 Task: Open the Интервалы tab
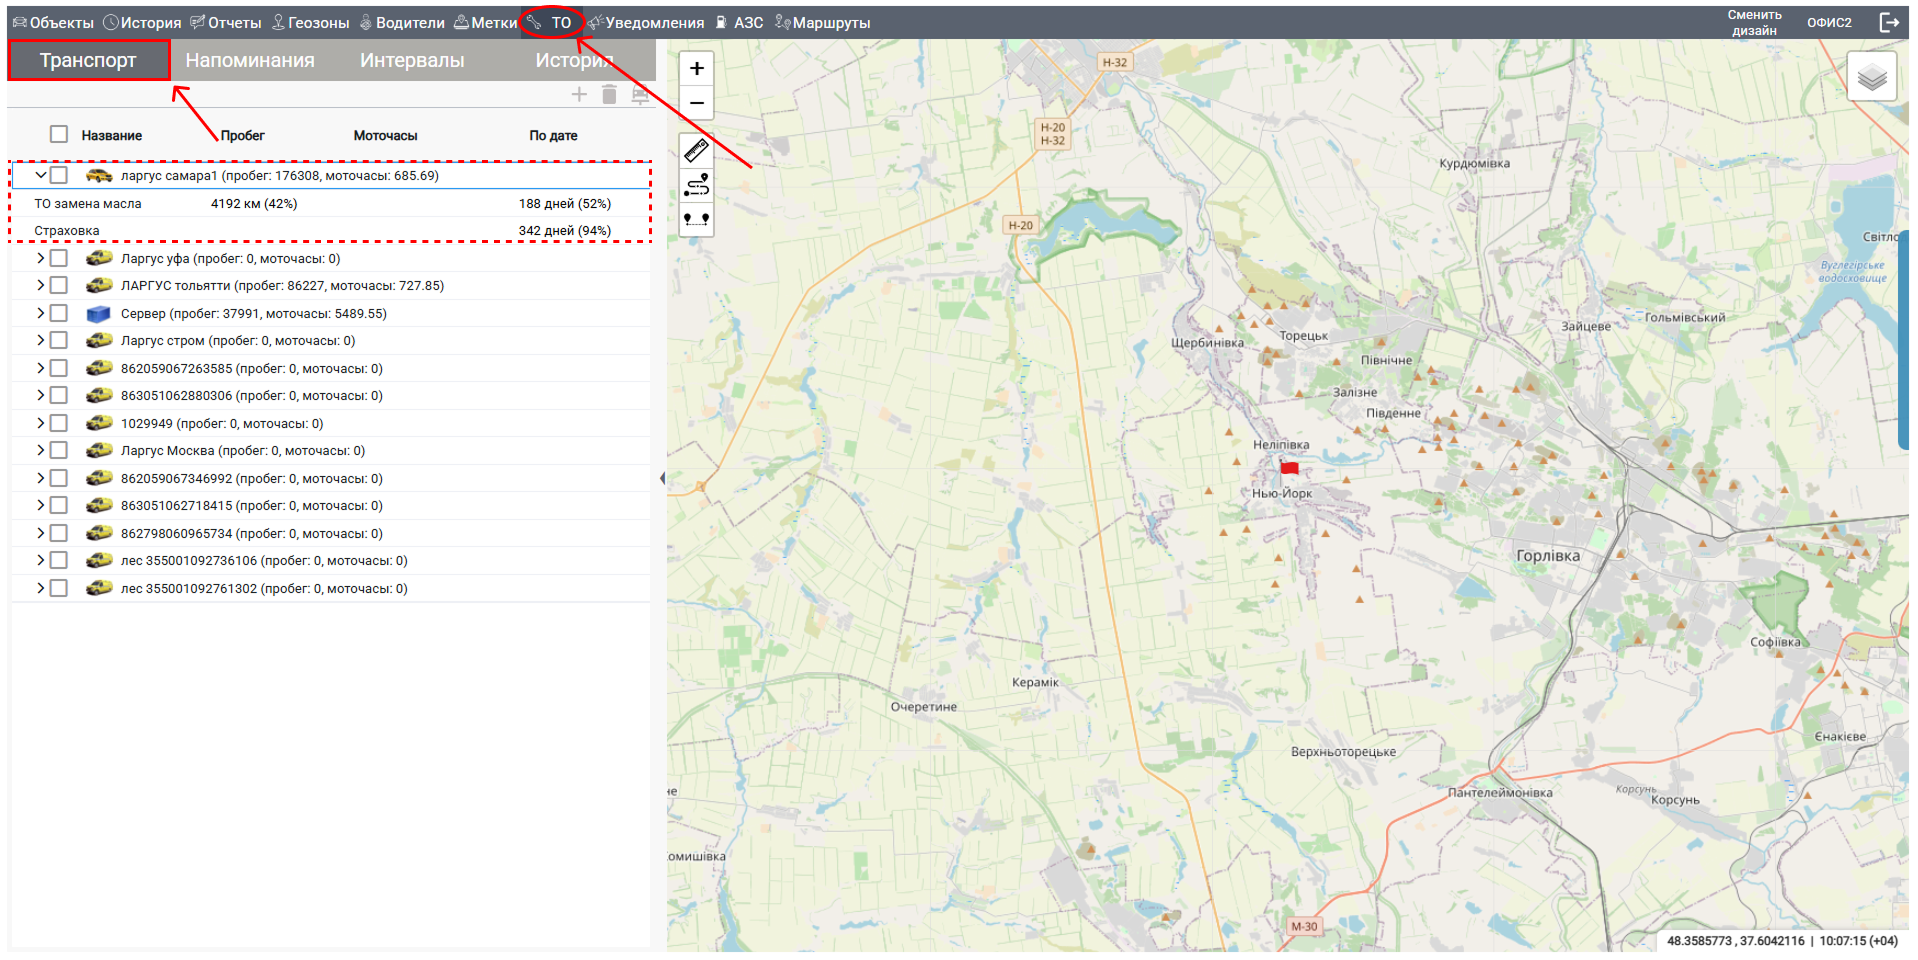412,61
